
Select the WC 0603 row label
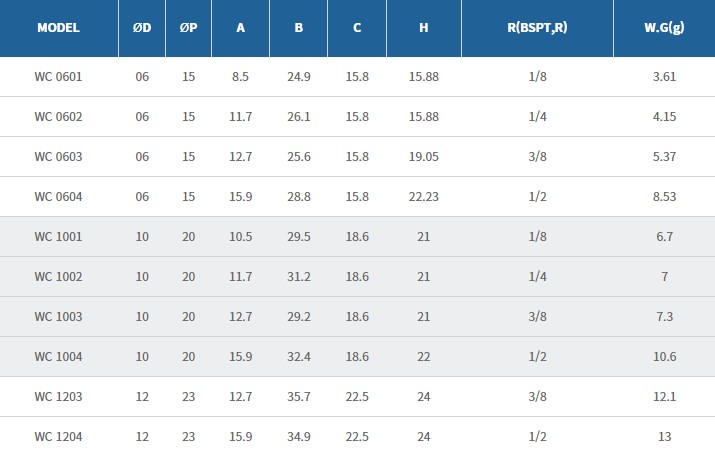(x=58, y=156)
